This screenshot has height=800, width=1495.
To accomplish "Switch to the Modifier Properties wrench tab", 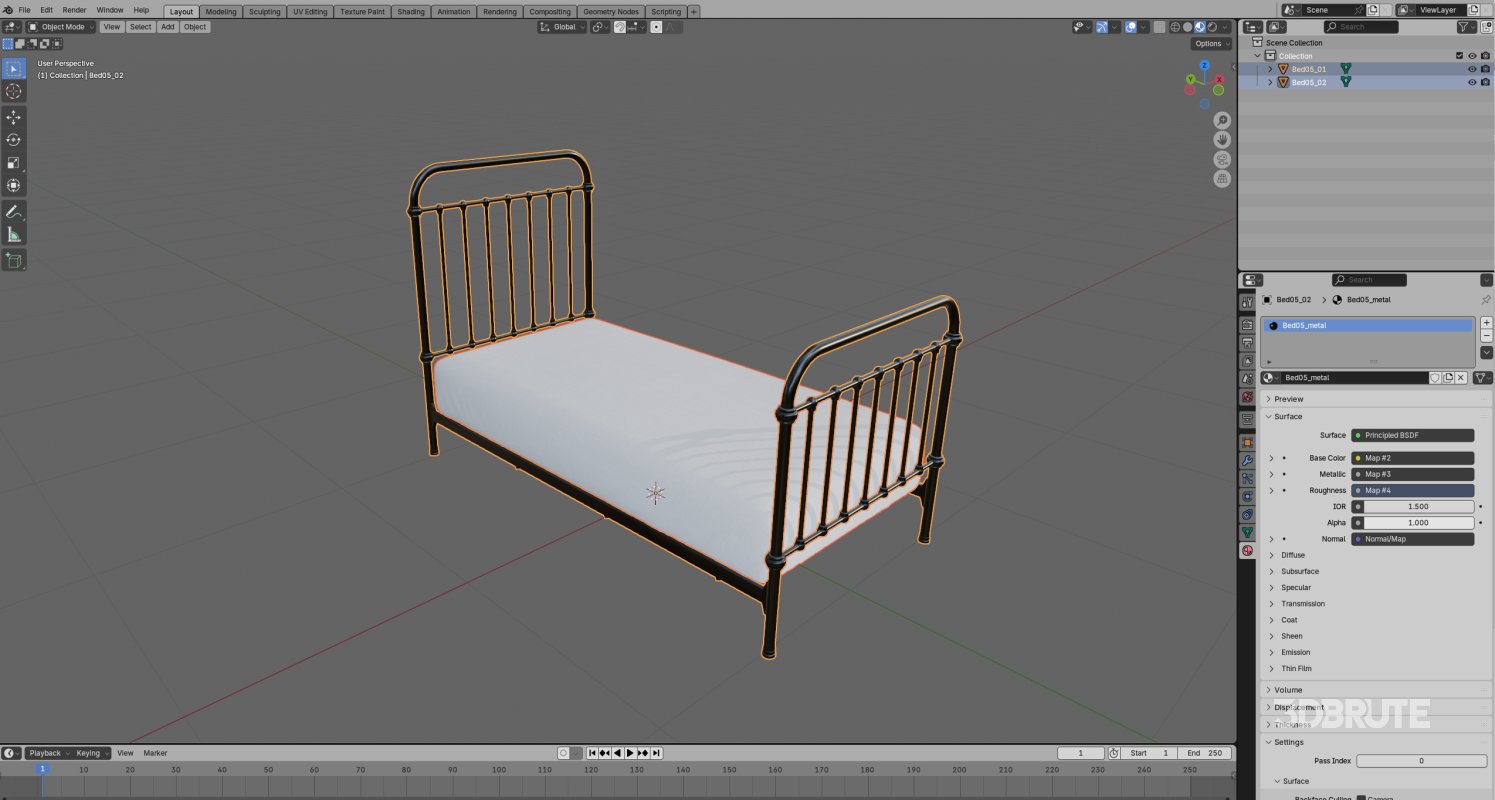I will tap(1249, 459).
